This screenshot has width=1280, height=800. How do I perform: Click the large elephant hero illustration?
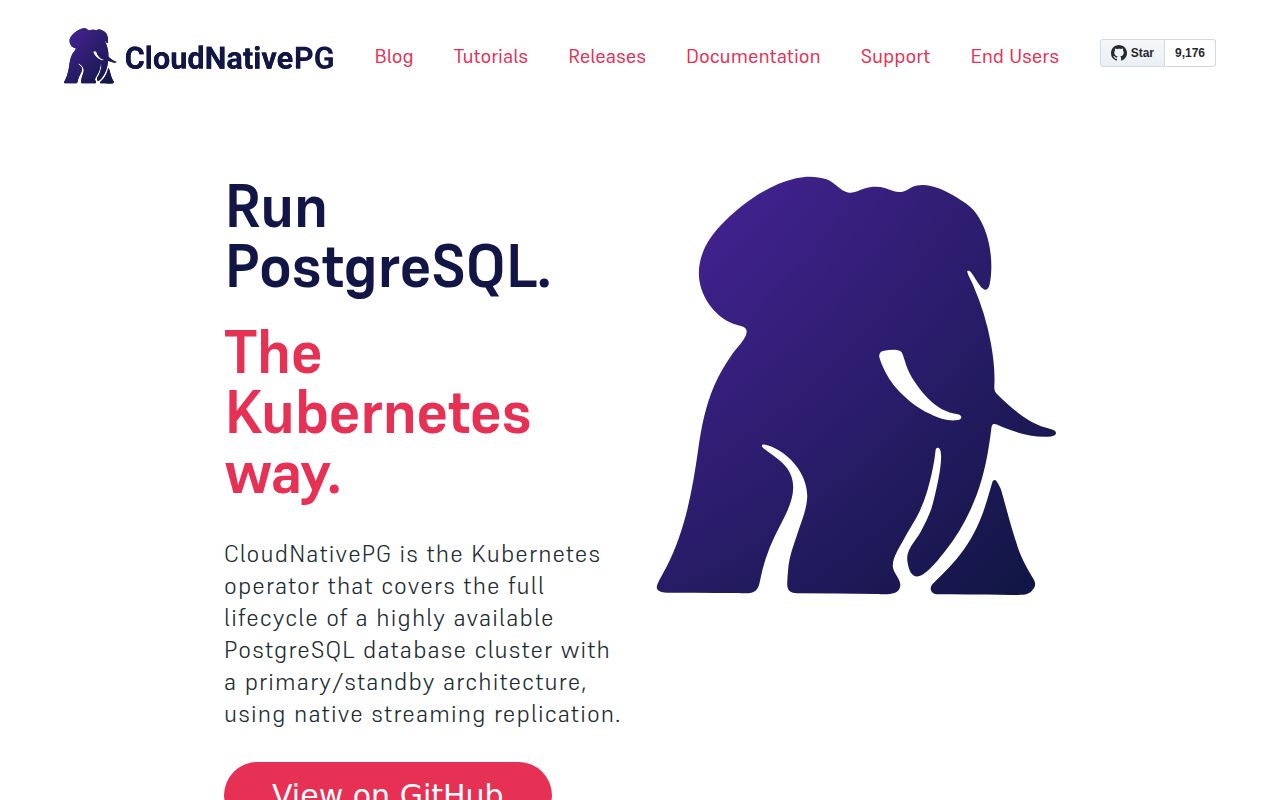click(x=856, y=386)
